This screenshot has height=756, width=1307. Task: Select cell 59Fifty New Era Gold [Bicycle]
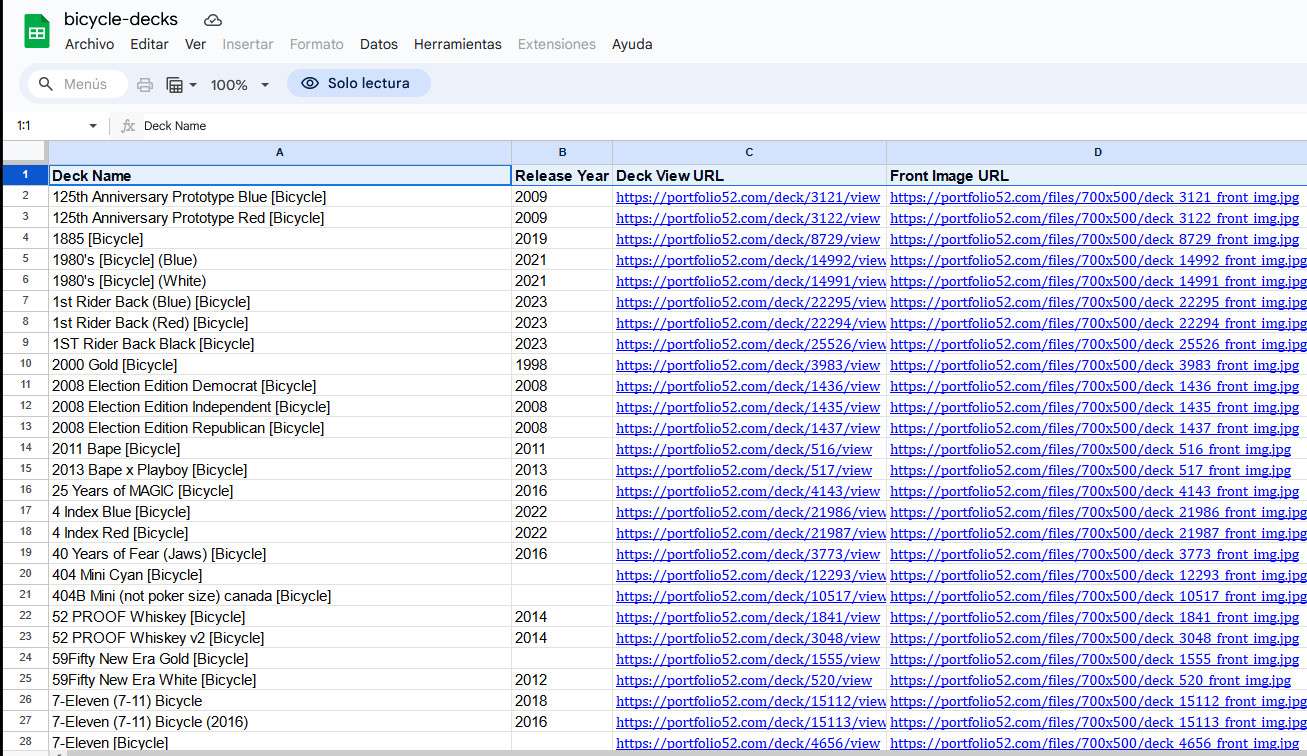tap(280, 659)
